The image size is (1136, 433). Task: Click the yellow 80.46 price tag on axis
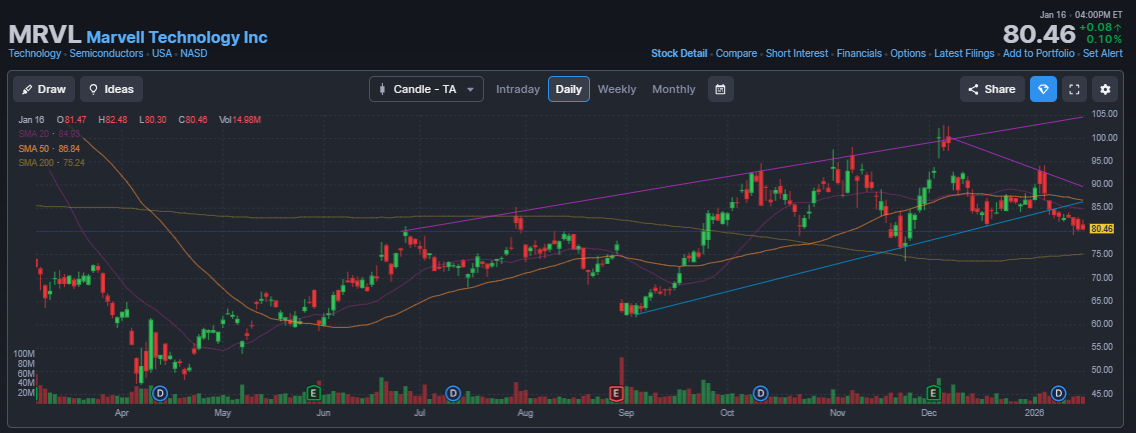1101,229
